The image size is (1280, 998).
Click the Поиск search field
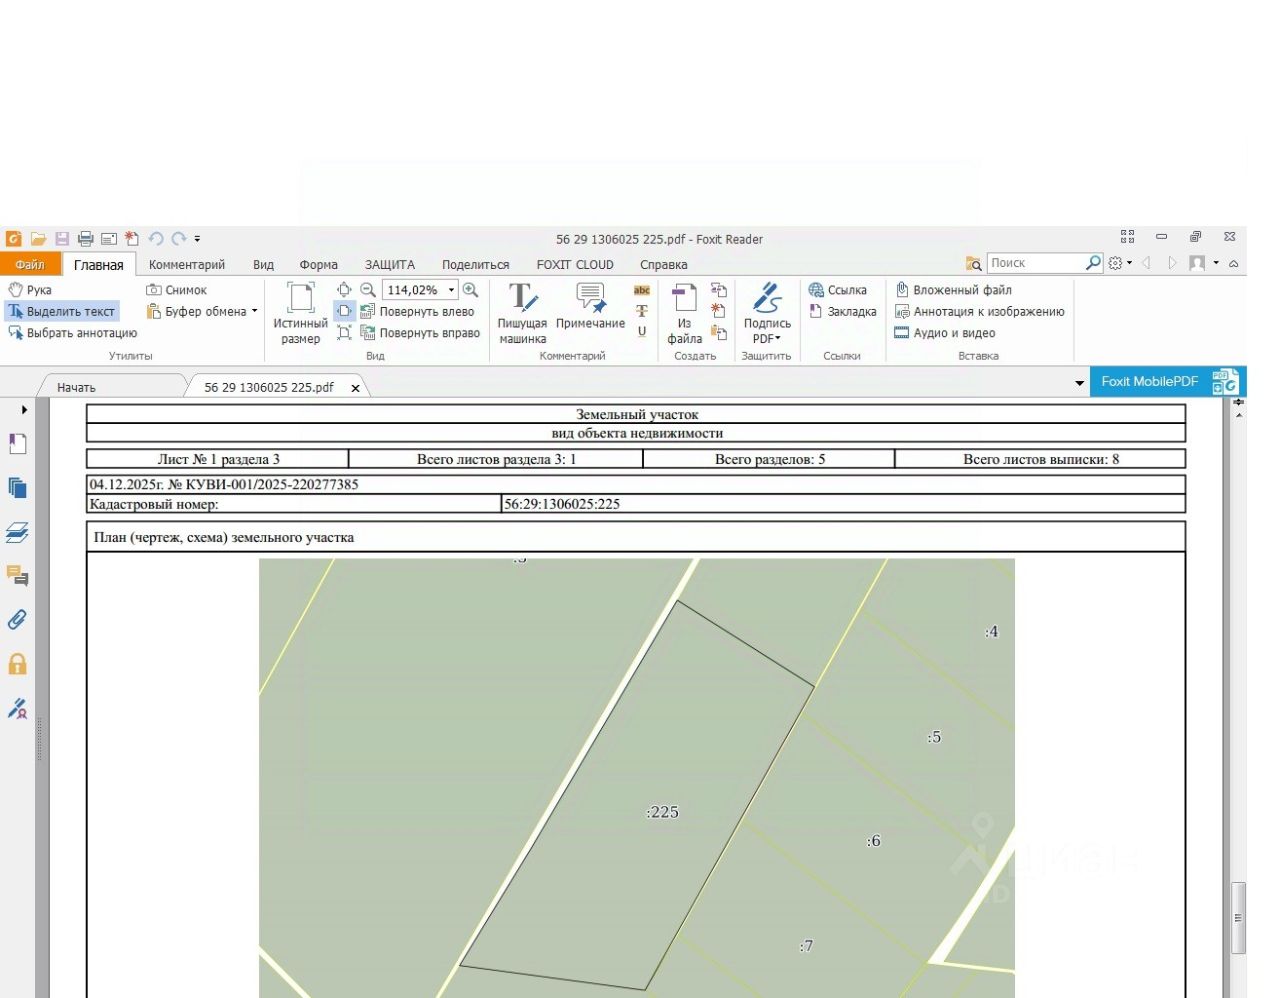coord(1036,263)
